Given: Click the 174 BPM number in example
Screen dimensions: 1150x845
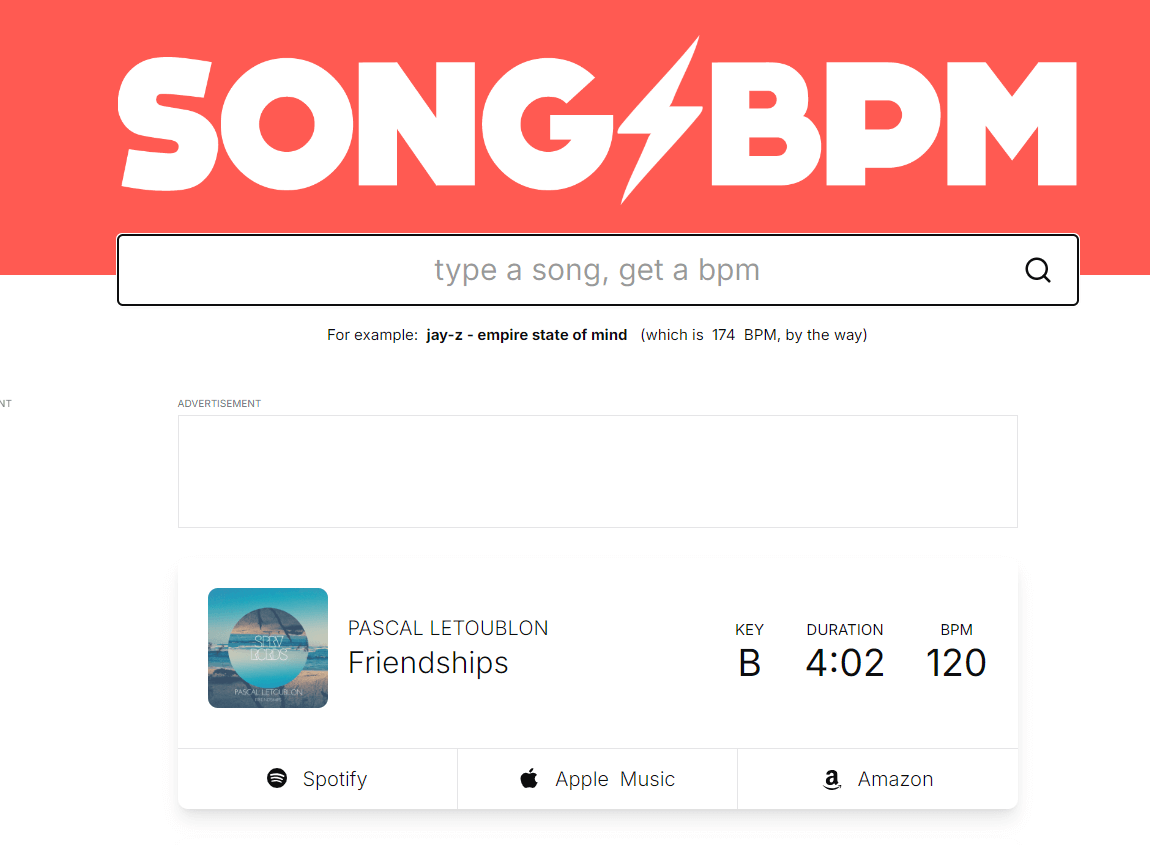Looking at the screenshot, I should tap(724, 335).
